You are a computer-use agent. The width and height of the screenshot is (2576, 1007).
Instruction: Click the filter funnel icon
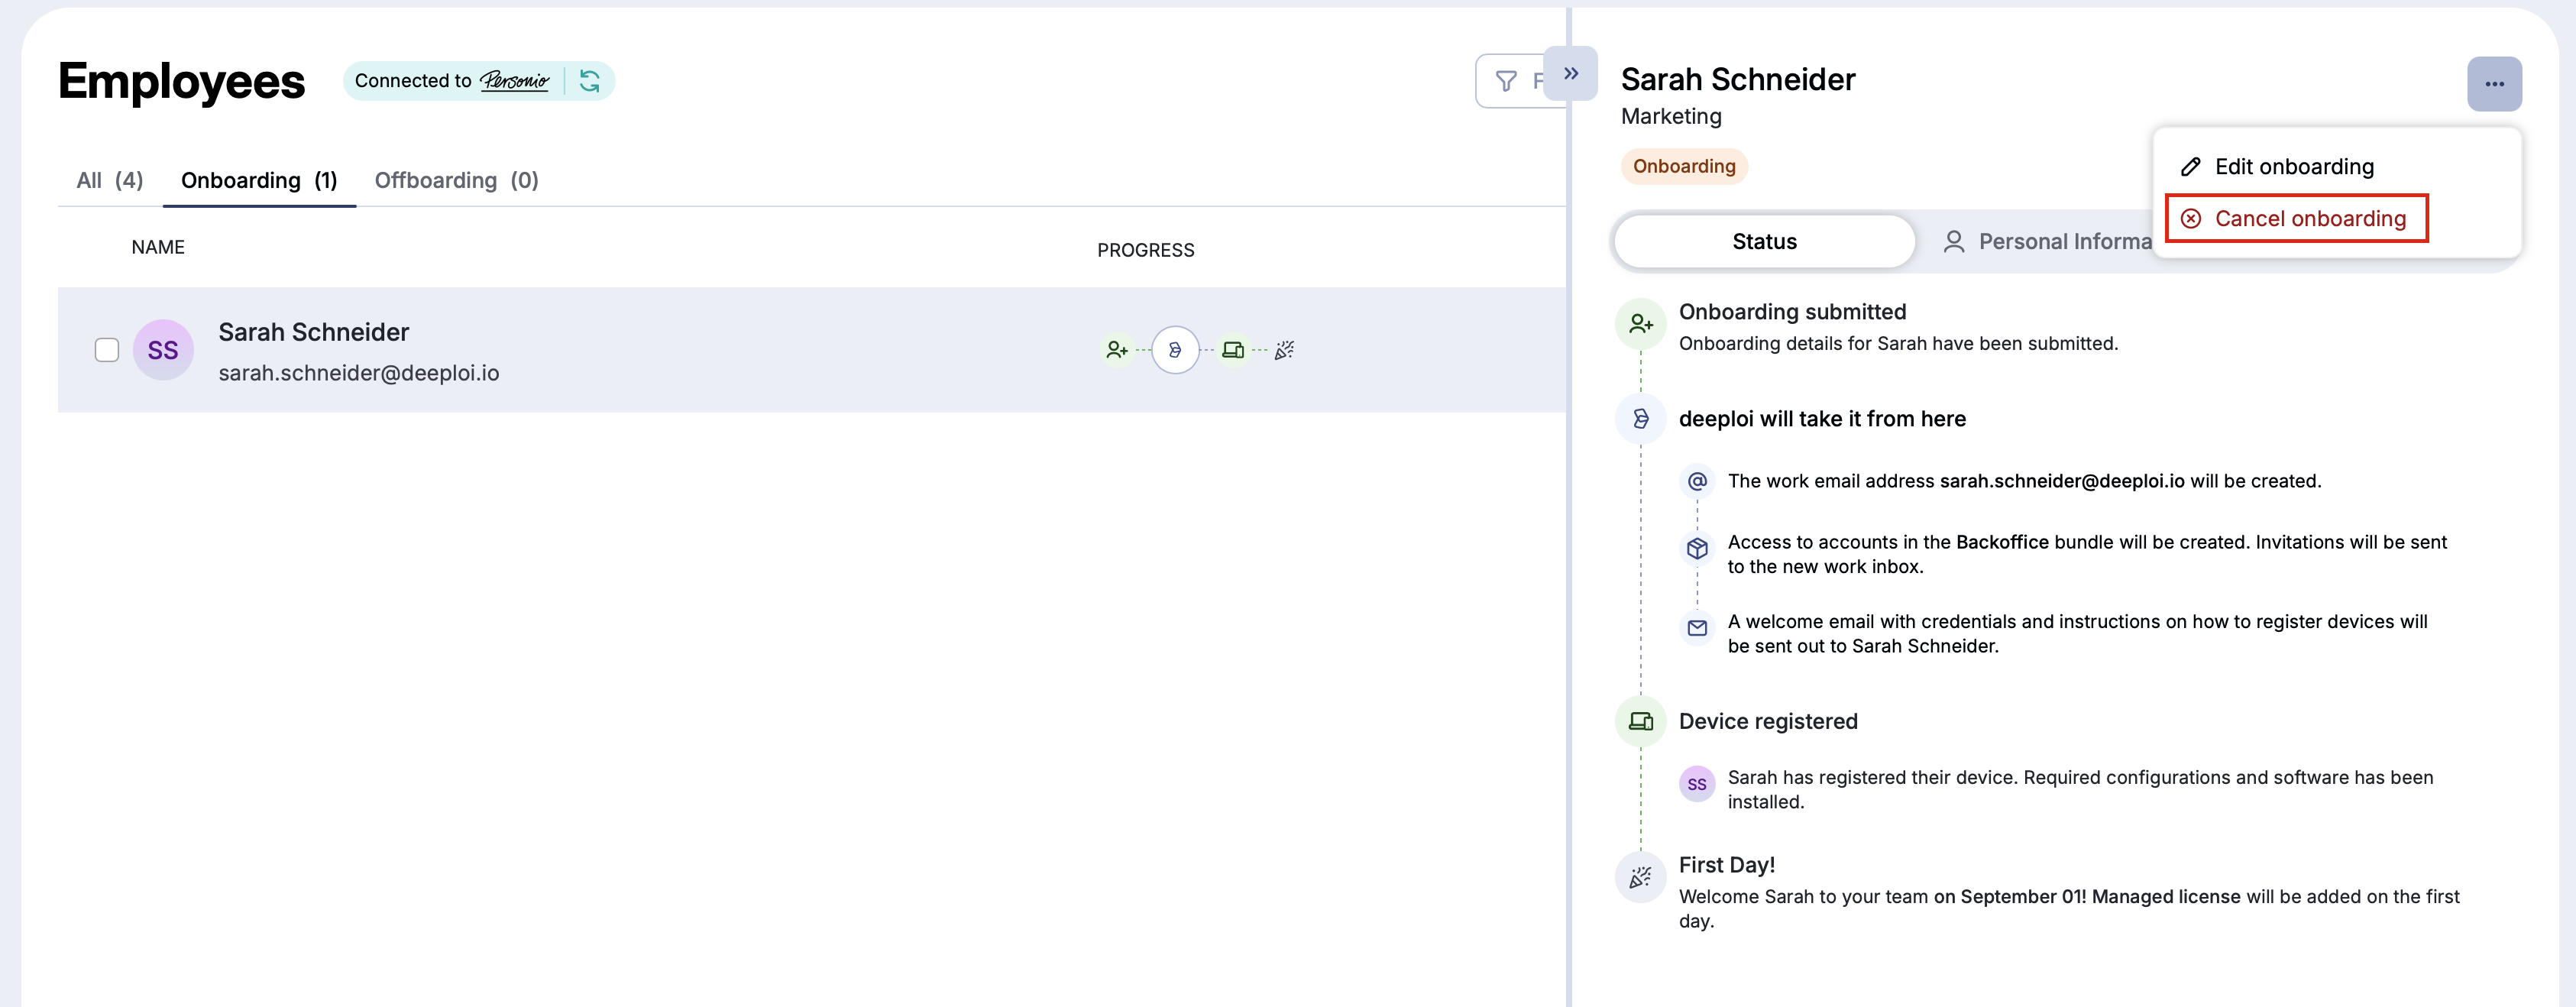pyautogui.click(x=1506, y=81)
